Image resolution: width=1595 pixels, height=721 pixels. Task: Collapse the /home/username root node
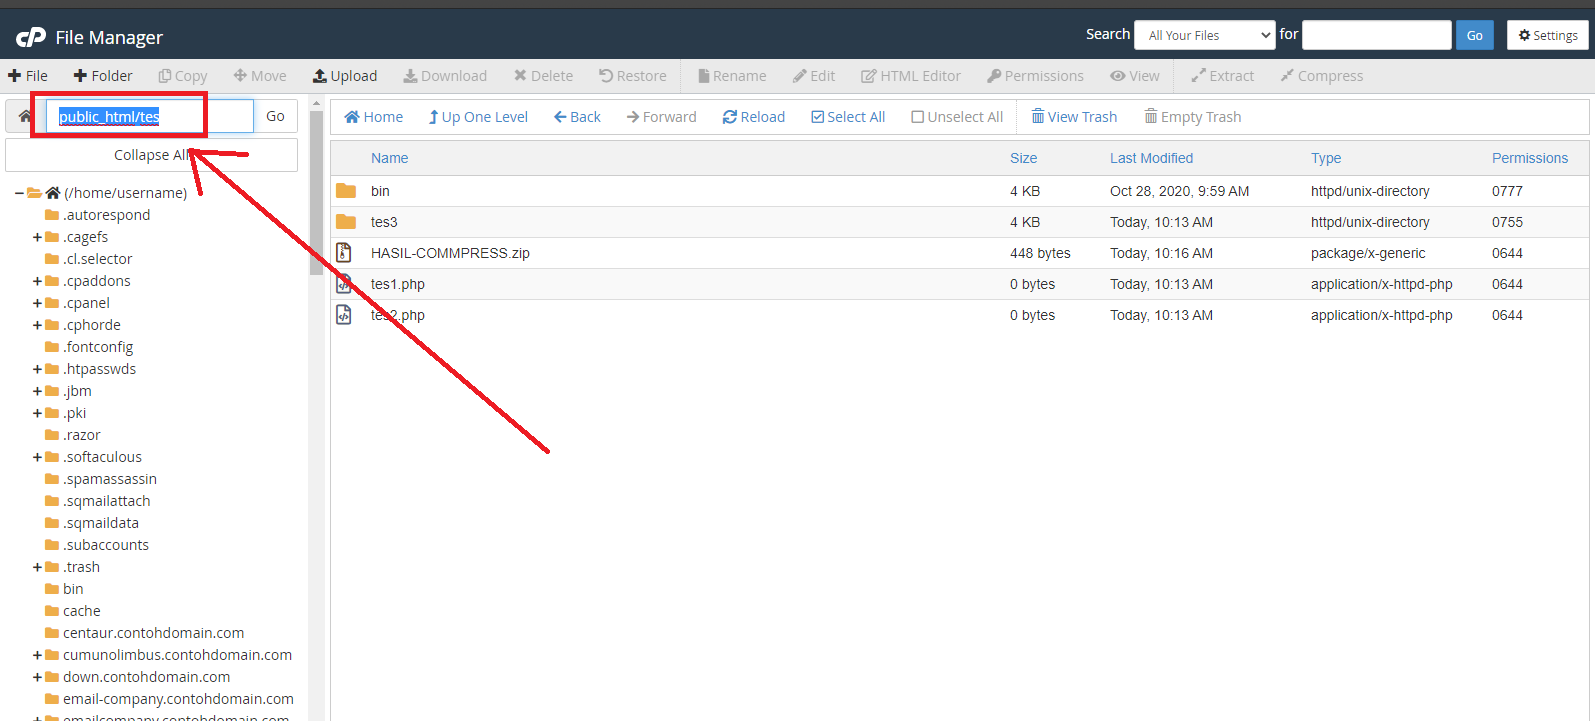pyautogui.click(x=19, y=193)
